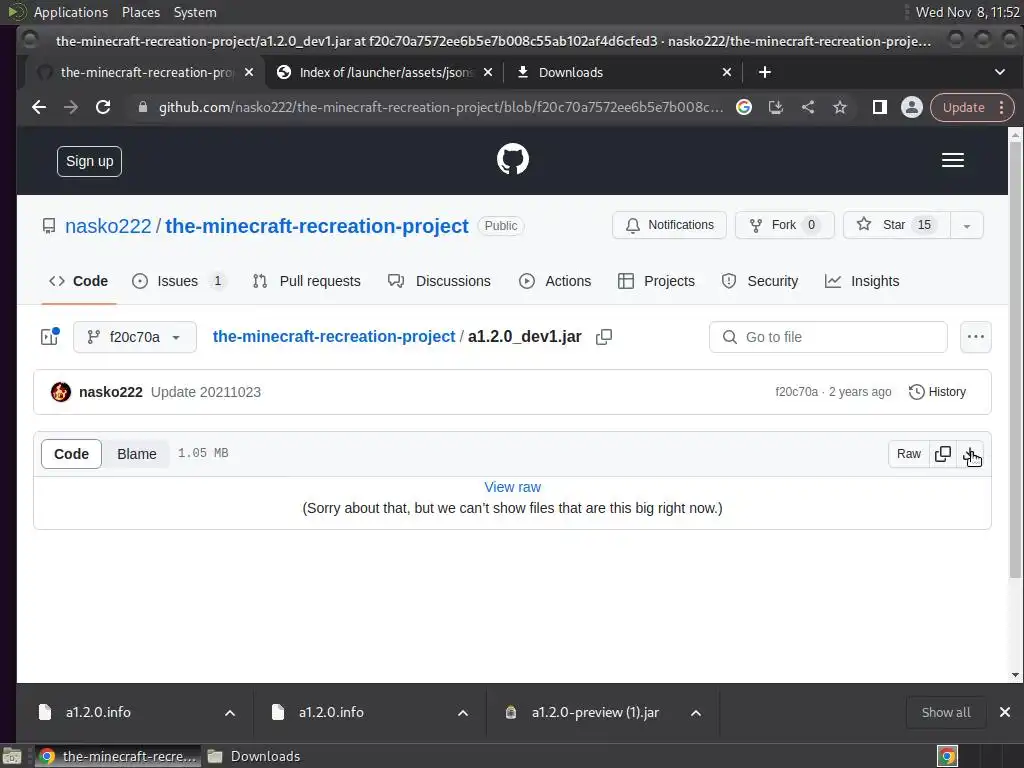Screen dimensions: 1024x768
Task: Star the repository
Action: click(897, 225)
